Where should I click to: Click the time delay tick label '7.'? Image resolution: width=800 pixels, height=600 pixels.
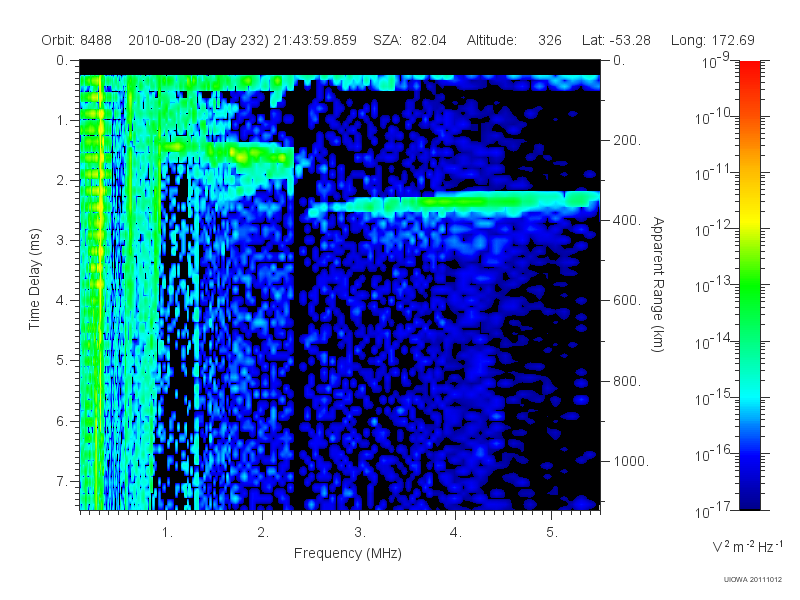(62, 481)
